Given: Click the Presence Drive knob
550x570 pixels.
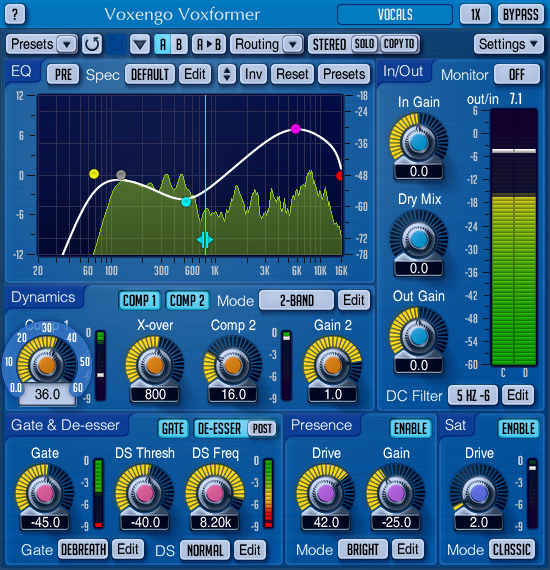Looking at the screenshot, I should coord(326,493).
